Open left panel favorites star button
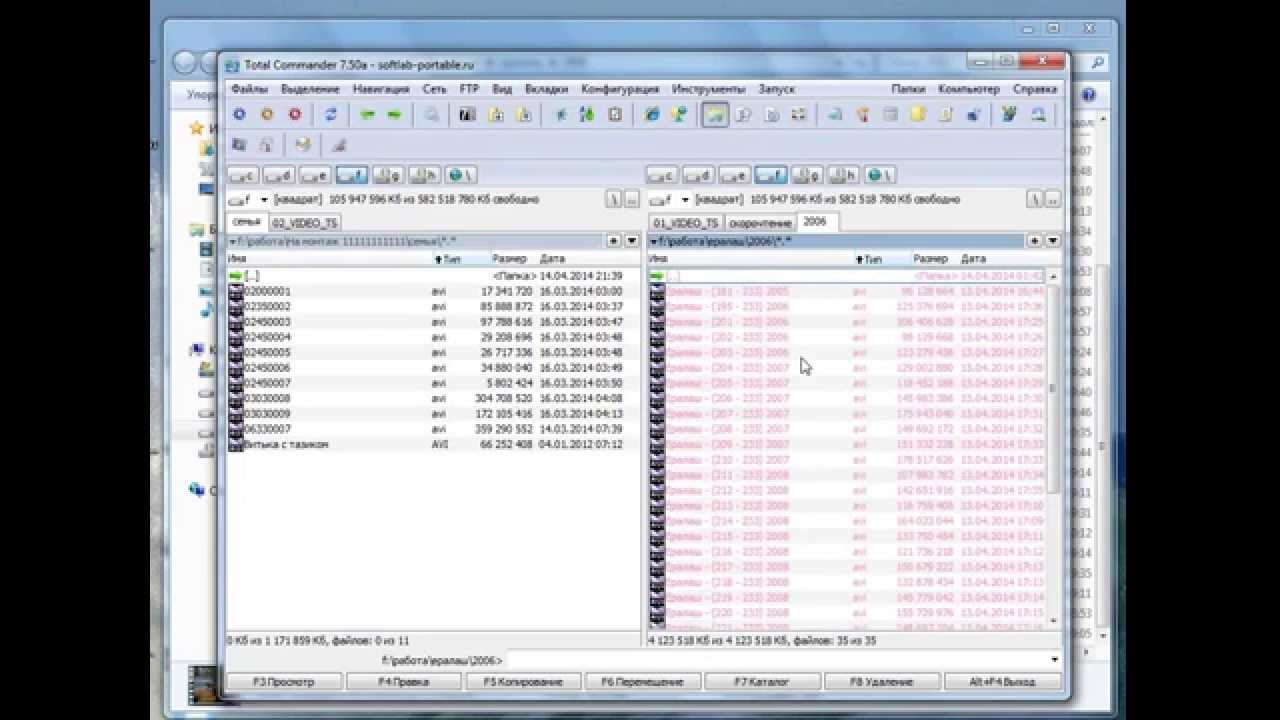The height and width of the screenshot is (720, 1280). (x=614, y=241)
